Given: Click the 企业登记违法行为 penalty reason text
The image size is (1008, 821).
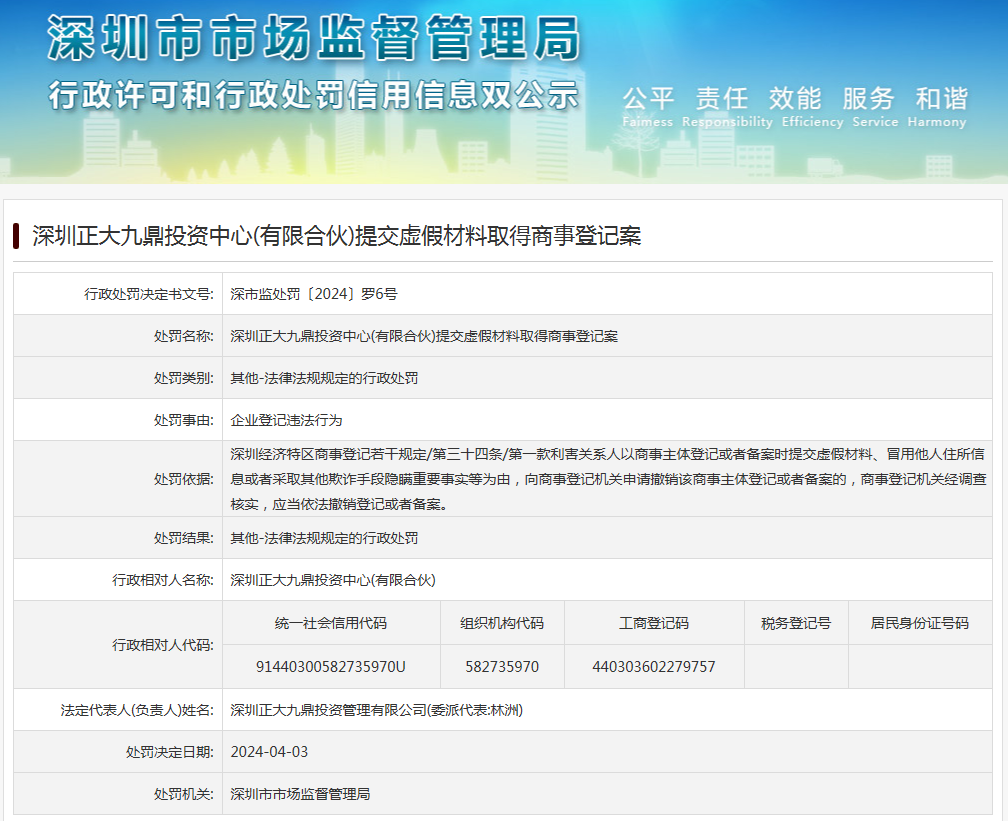Looking at the screenshot, I should coord(286,420).
